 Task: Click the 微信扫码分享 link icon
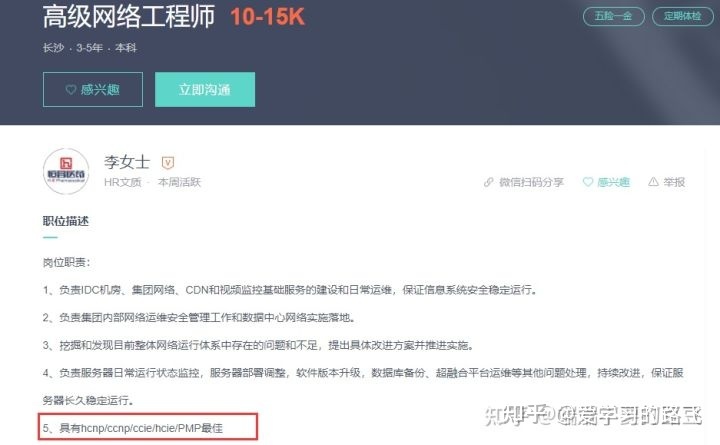point(489,182)
